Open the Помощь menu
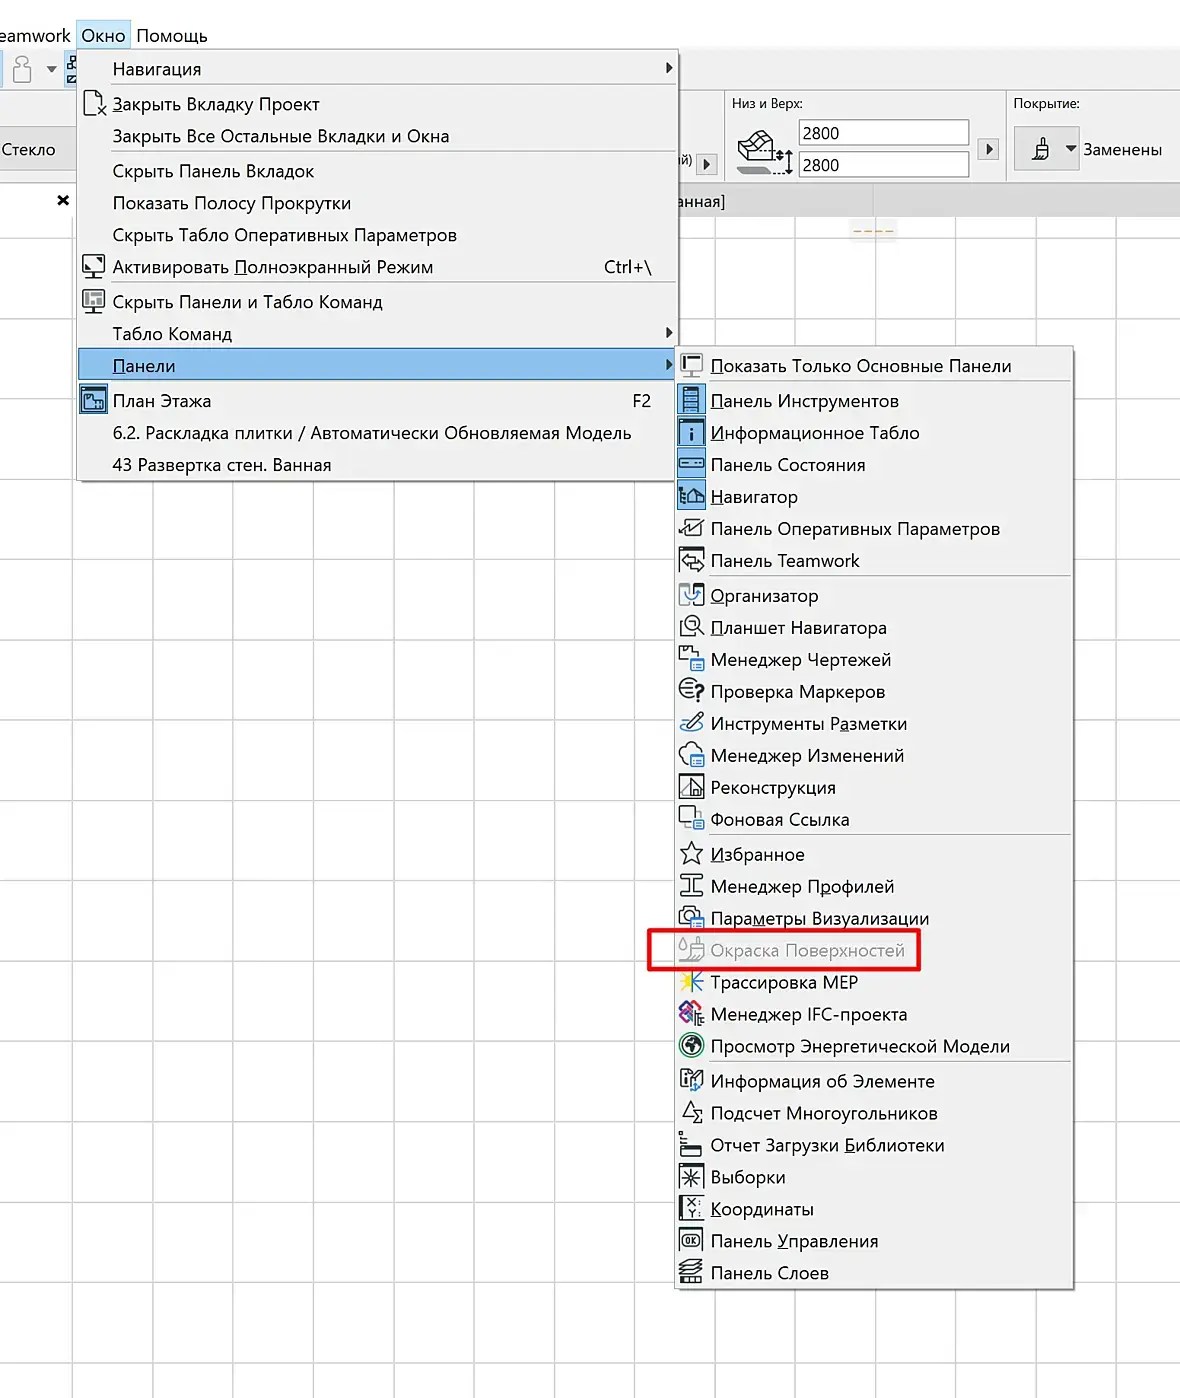The height and width of the screenshot is (1398, 1180). (172, 36)
